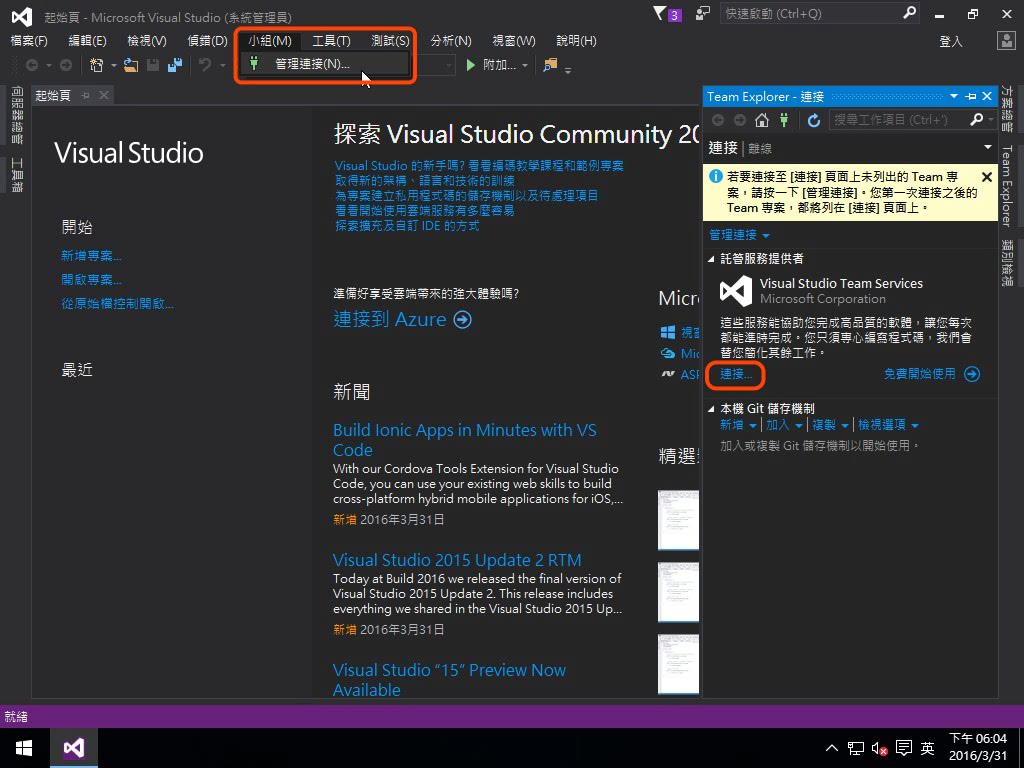Open the Action Center notification icon
1024x768 pixels.
click(904, 748)
